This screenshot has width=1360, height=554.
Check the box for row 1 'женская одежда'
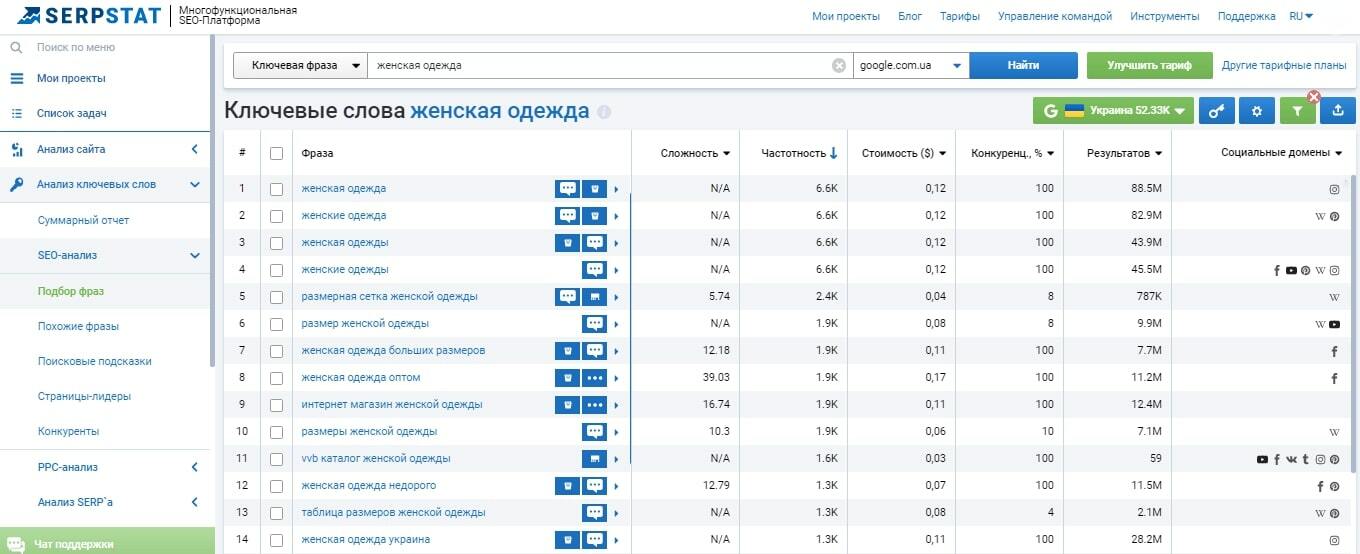276,188
